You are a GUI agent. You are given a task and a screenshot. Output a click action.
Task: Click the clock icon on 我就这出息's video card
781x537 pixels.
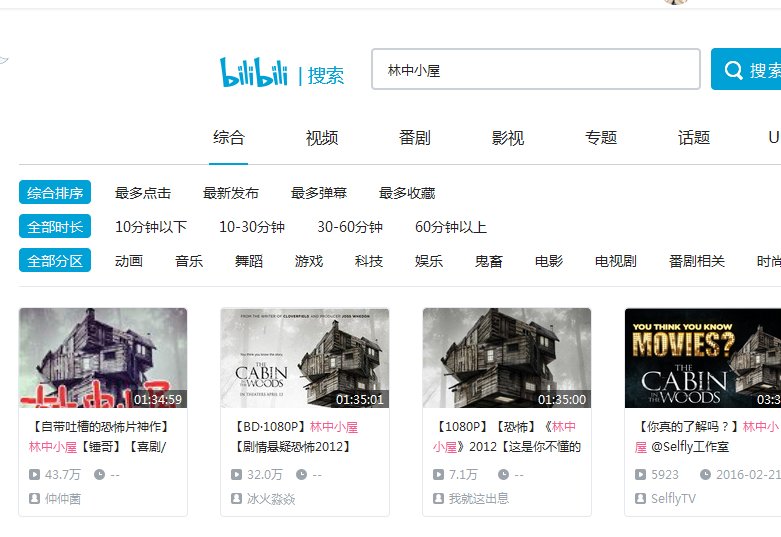click(x=504, y=474)
